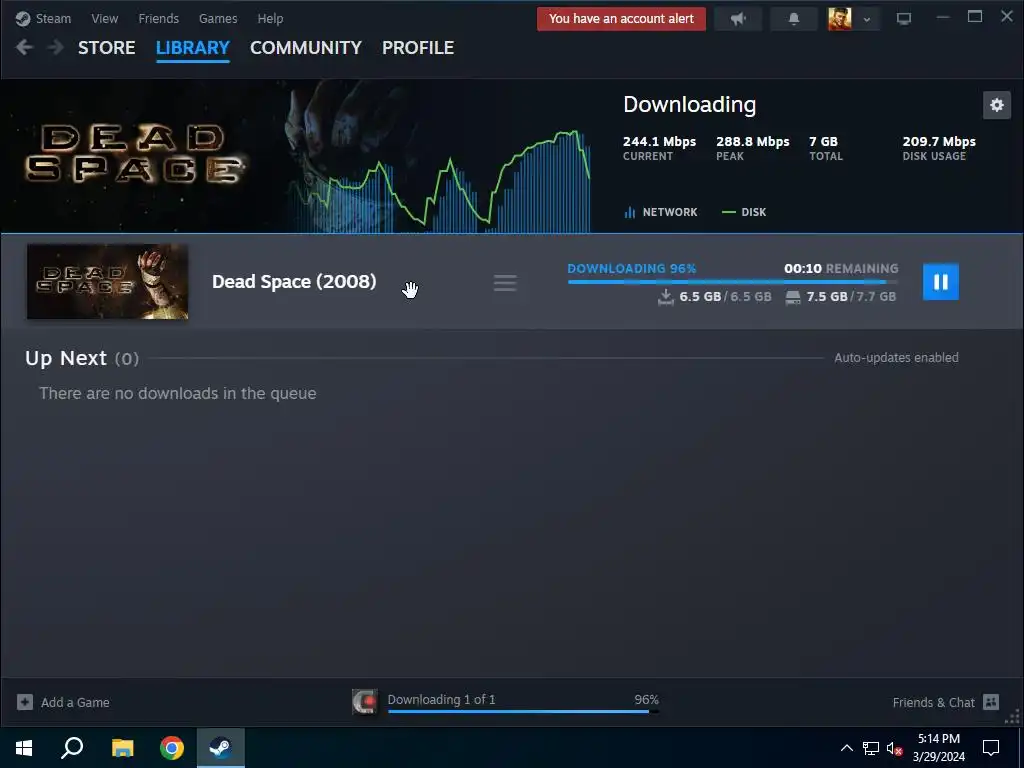The image size is (1024, 768).
Task: Click the disk icon beside 7.5 GB
Action: coord(793,298)
